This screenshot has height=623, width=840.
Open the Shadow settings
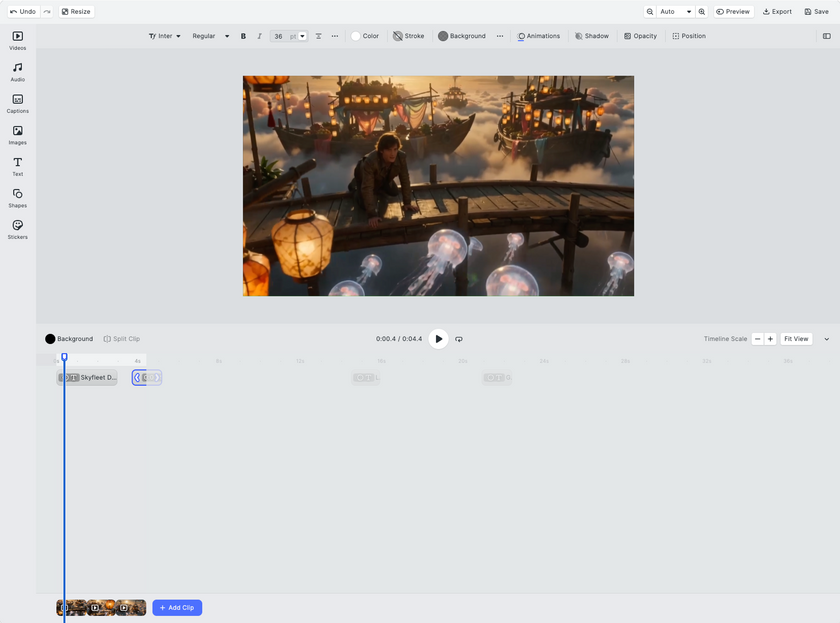pyautogui.click(x=592, y=36)
